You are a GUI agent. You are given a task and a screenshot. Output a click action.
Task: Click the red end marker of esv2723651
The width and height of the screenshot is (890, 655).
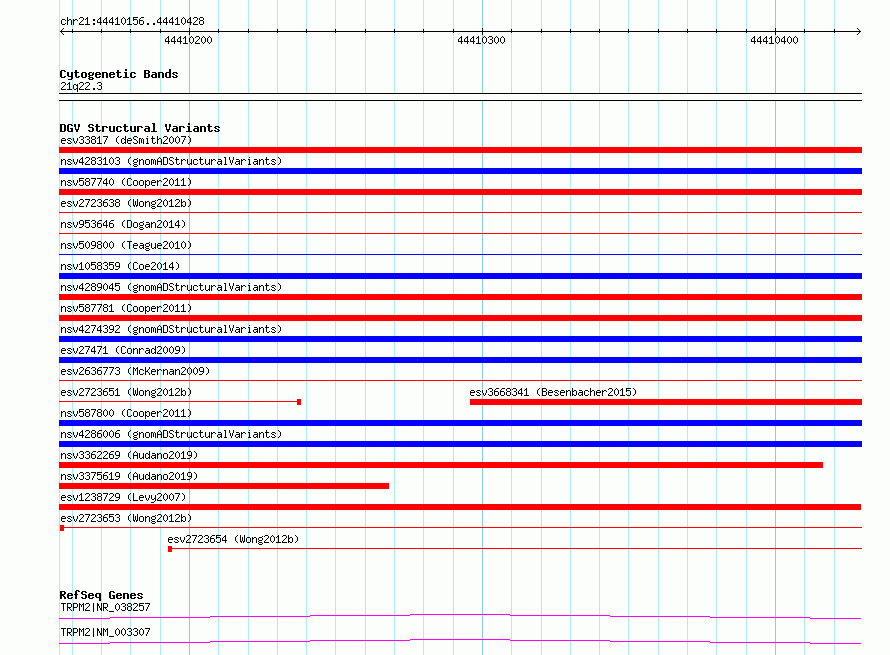coord(299,402)
